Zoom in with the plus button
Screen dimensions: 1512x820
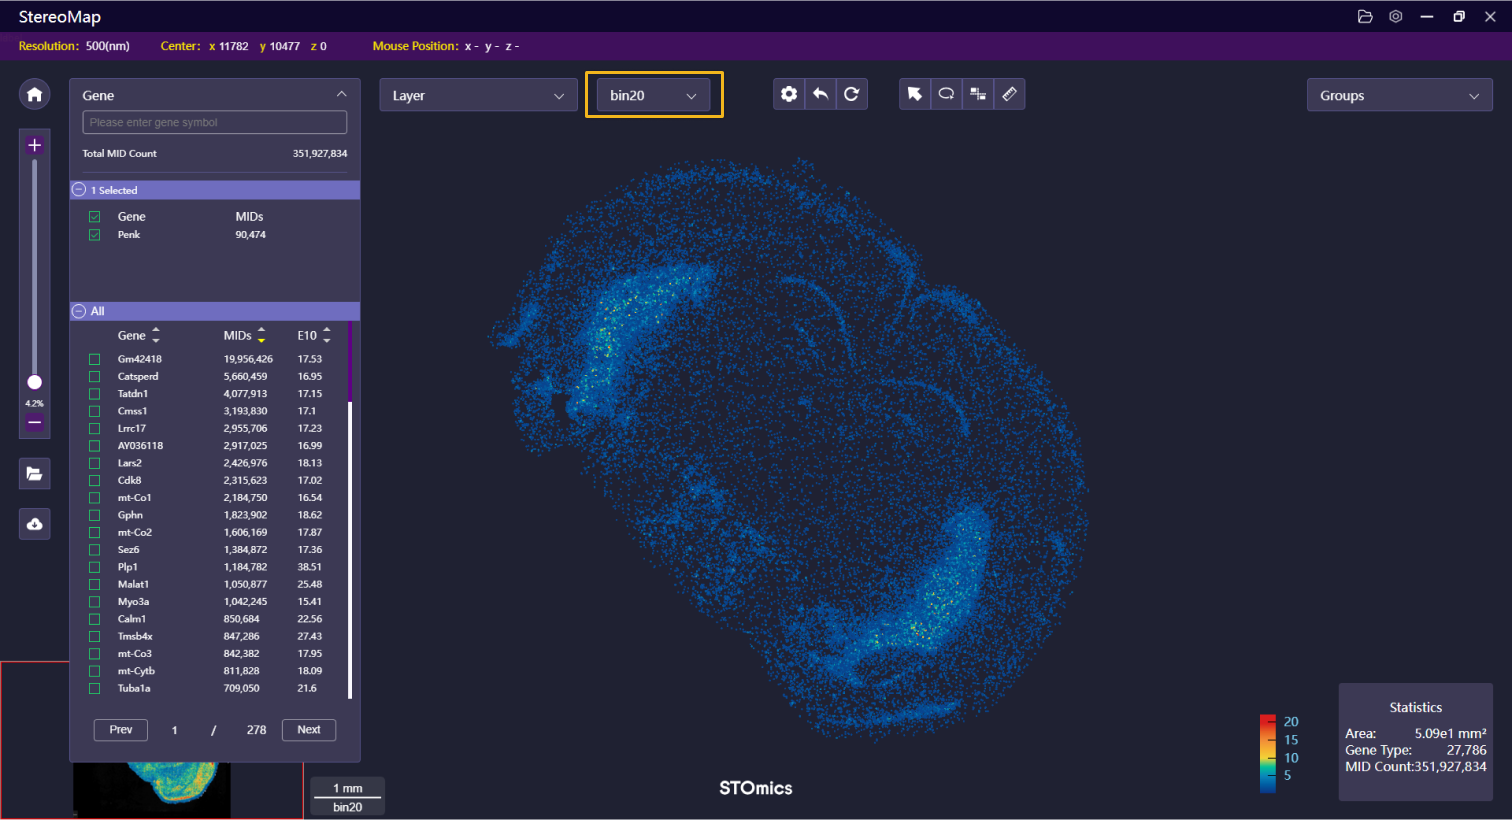(x=34, y=145)
